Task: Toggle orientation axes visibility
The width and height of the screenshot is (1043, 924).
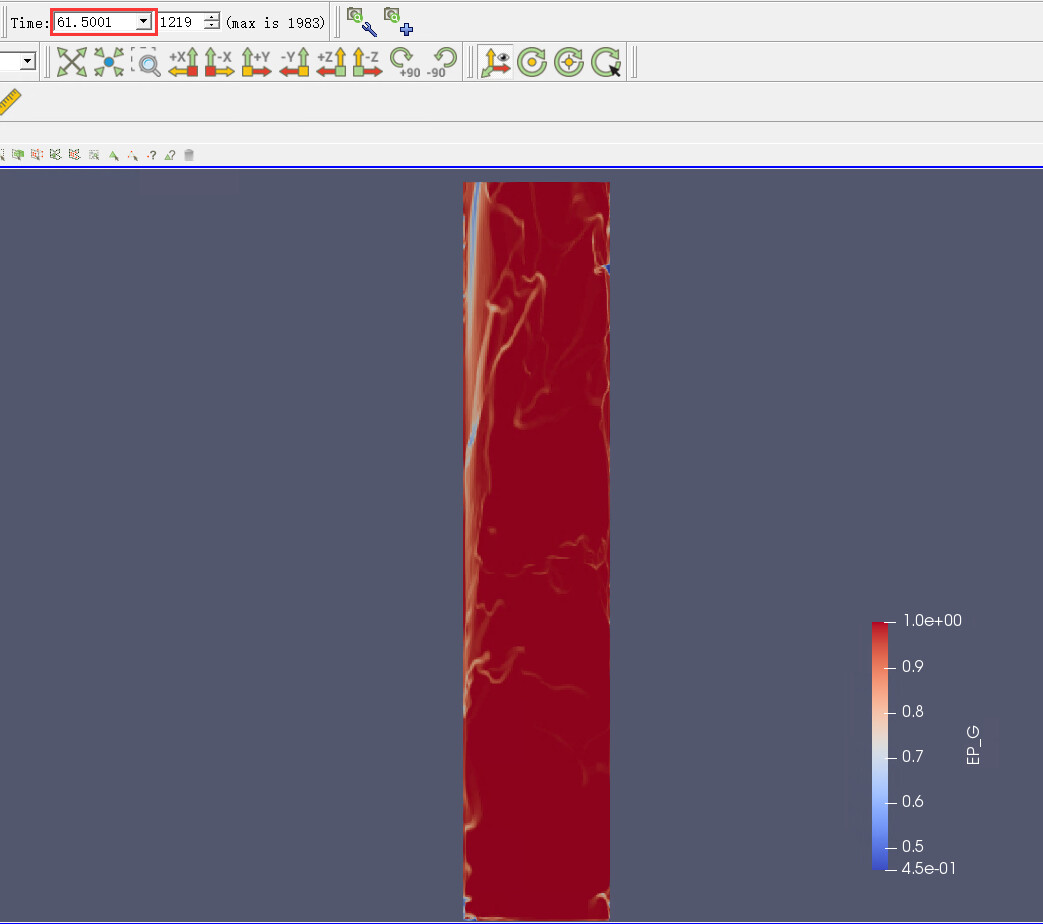Action: point(495,62)
